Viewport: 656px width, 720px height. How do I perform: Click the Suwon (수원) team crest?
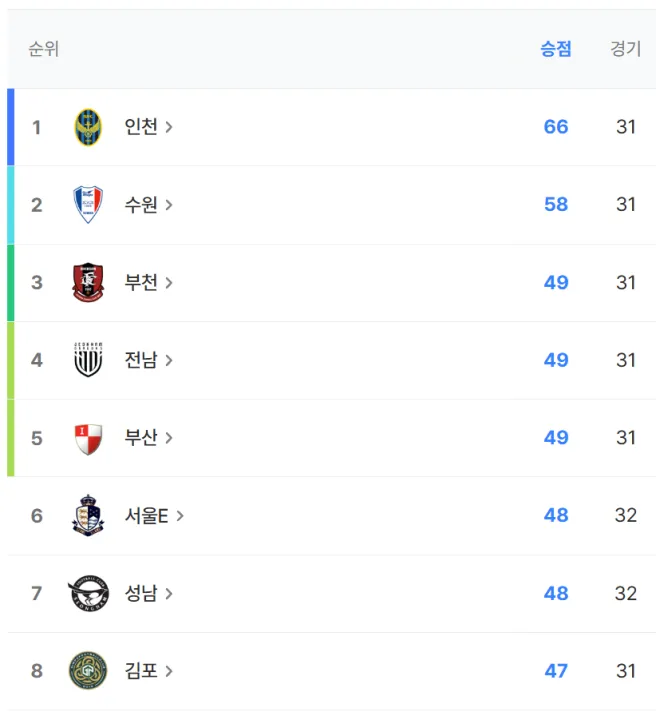coord(88,204)
